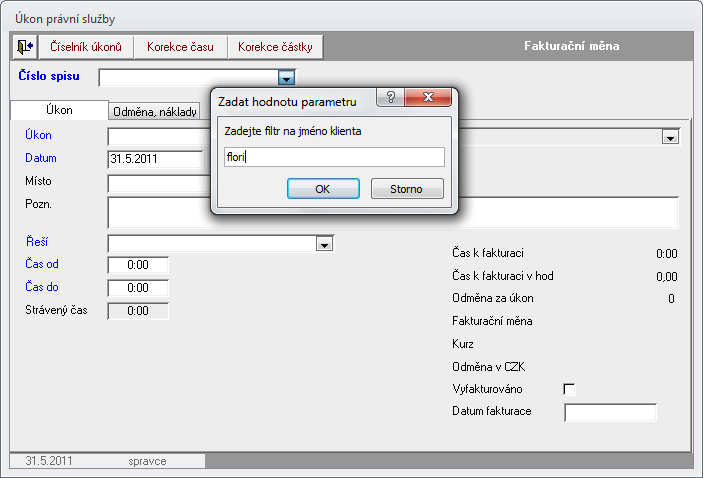Click the Čas k fakturaci v hod value
The height and width of the screenshot is (478, 703).
point(667,277)
